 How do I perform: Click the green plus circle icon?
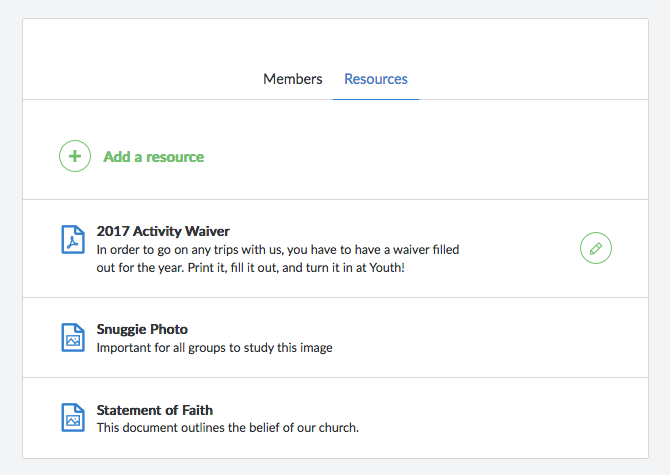coord(75,157)
